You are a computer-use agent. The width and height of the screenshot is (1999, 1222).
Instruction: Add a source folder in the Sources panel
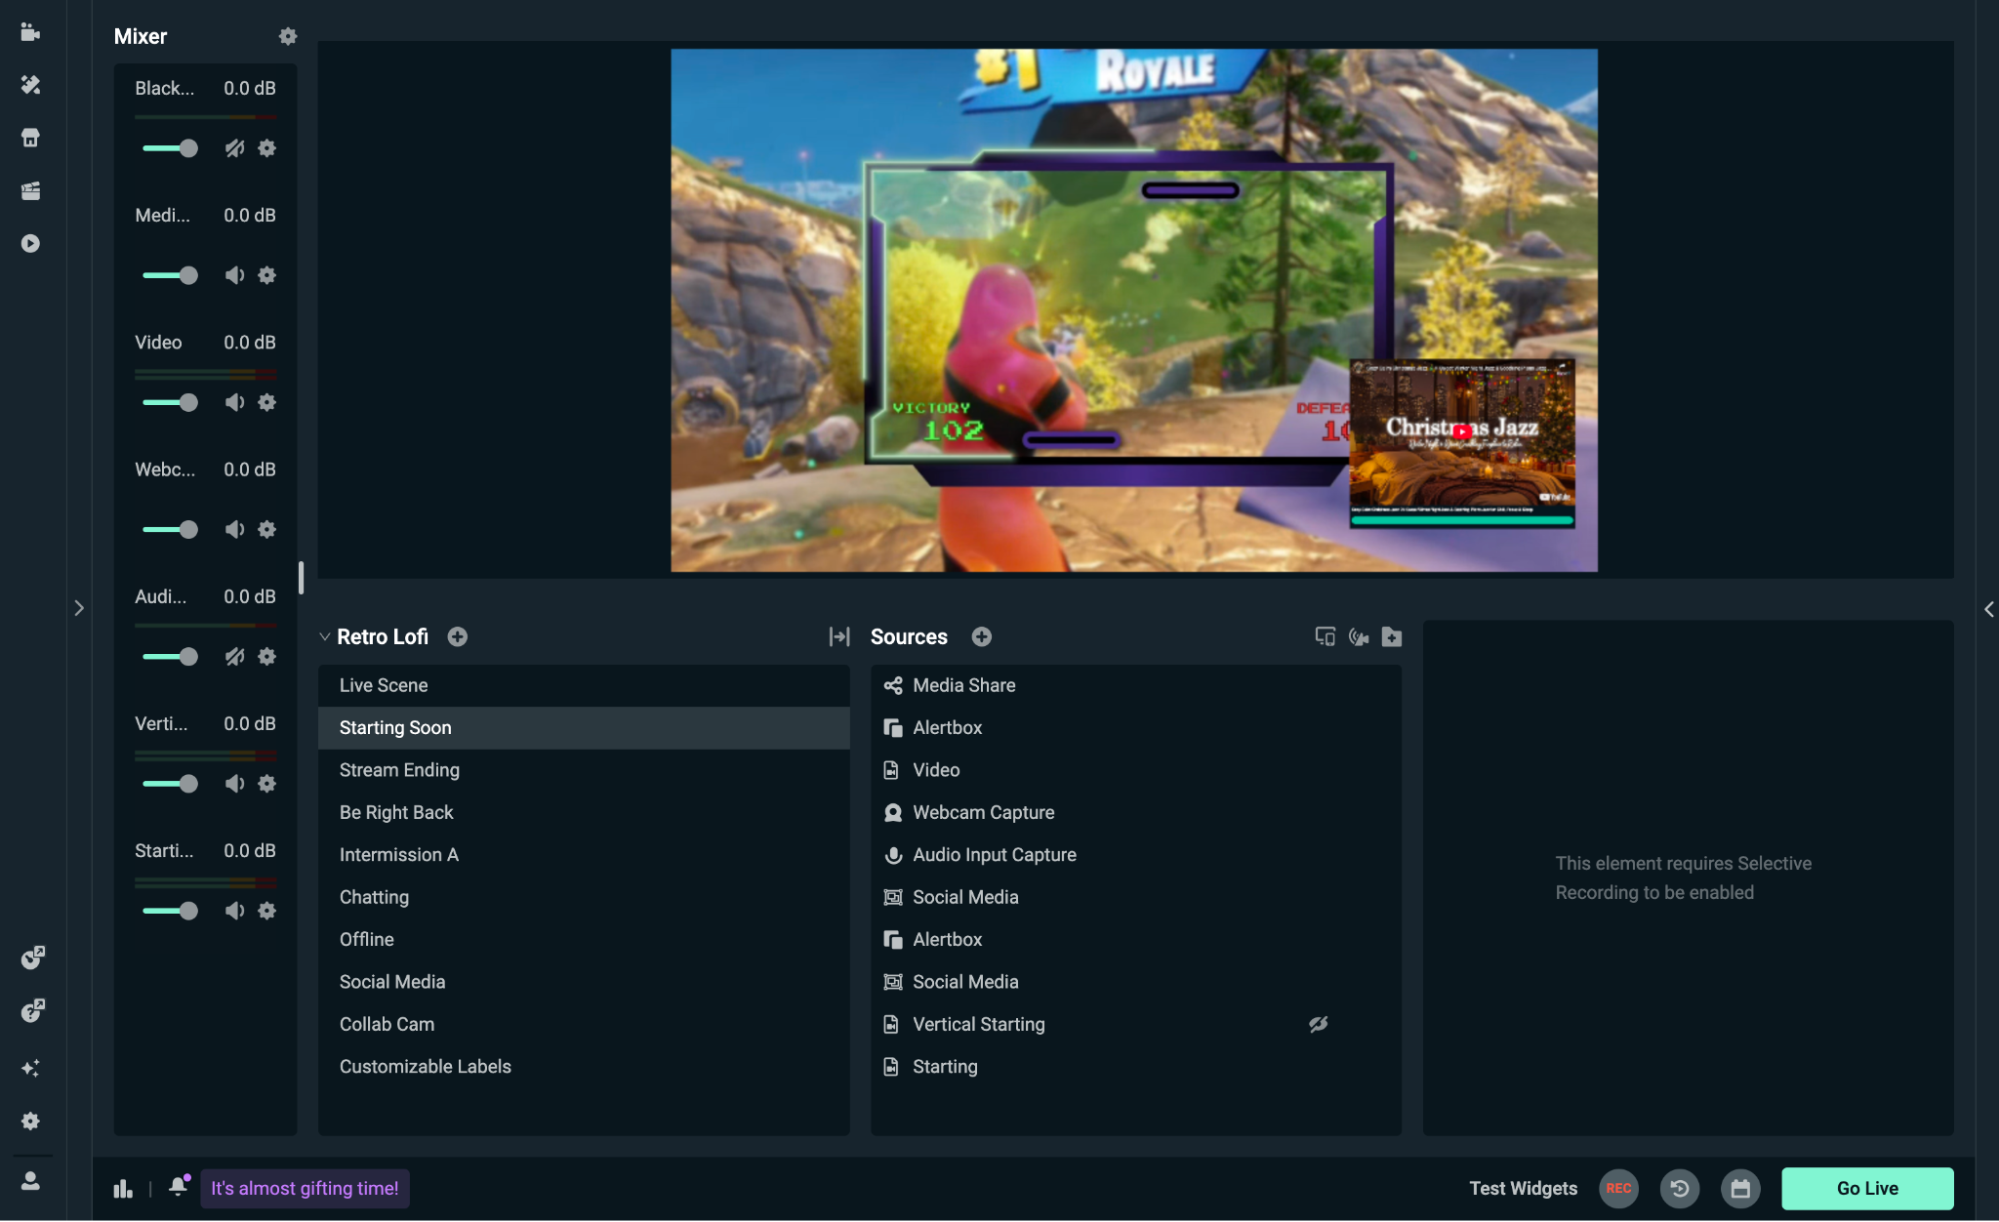[1391, 636]
